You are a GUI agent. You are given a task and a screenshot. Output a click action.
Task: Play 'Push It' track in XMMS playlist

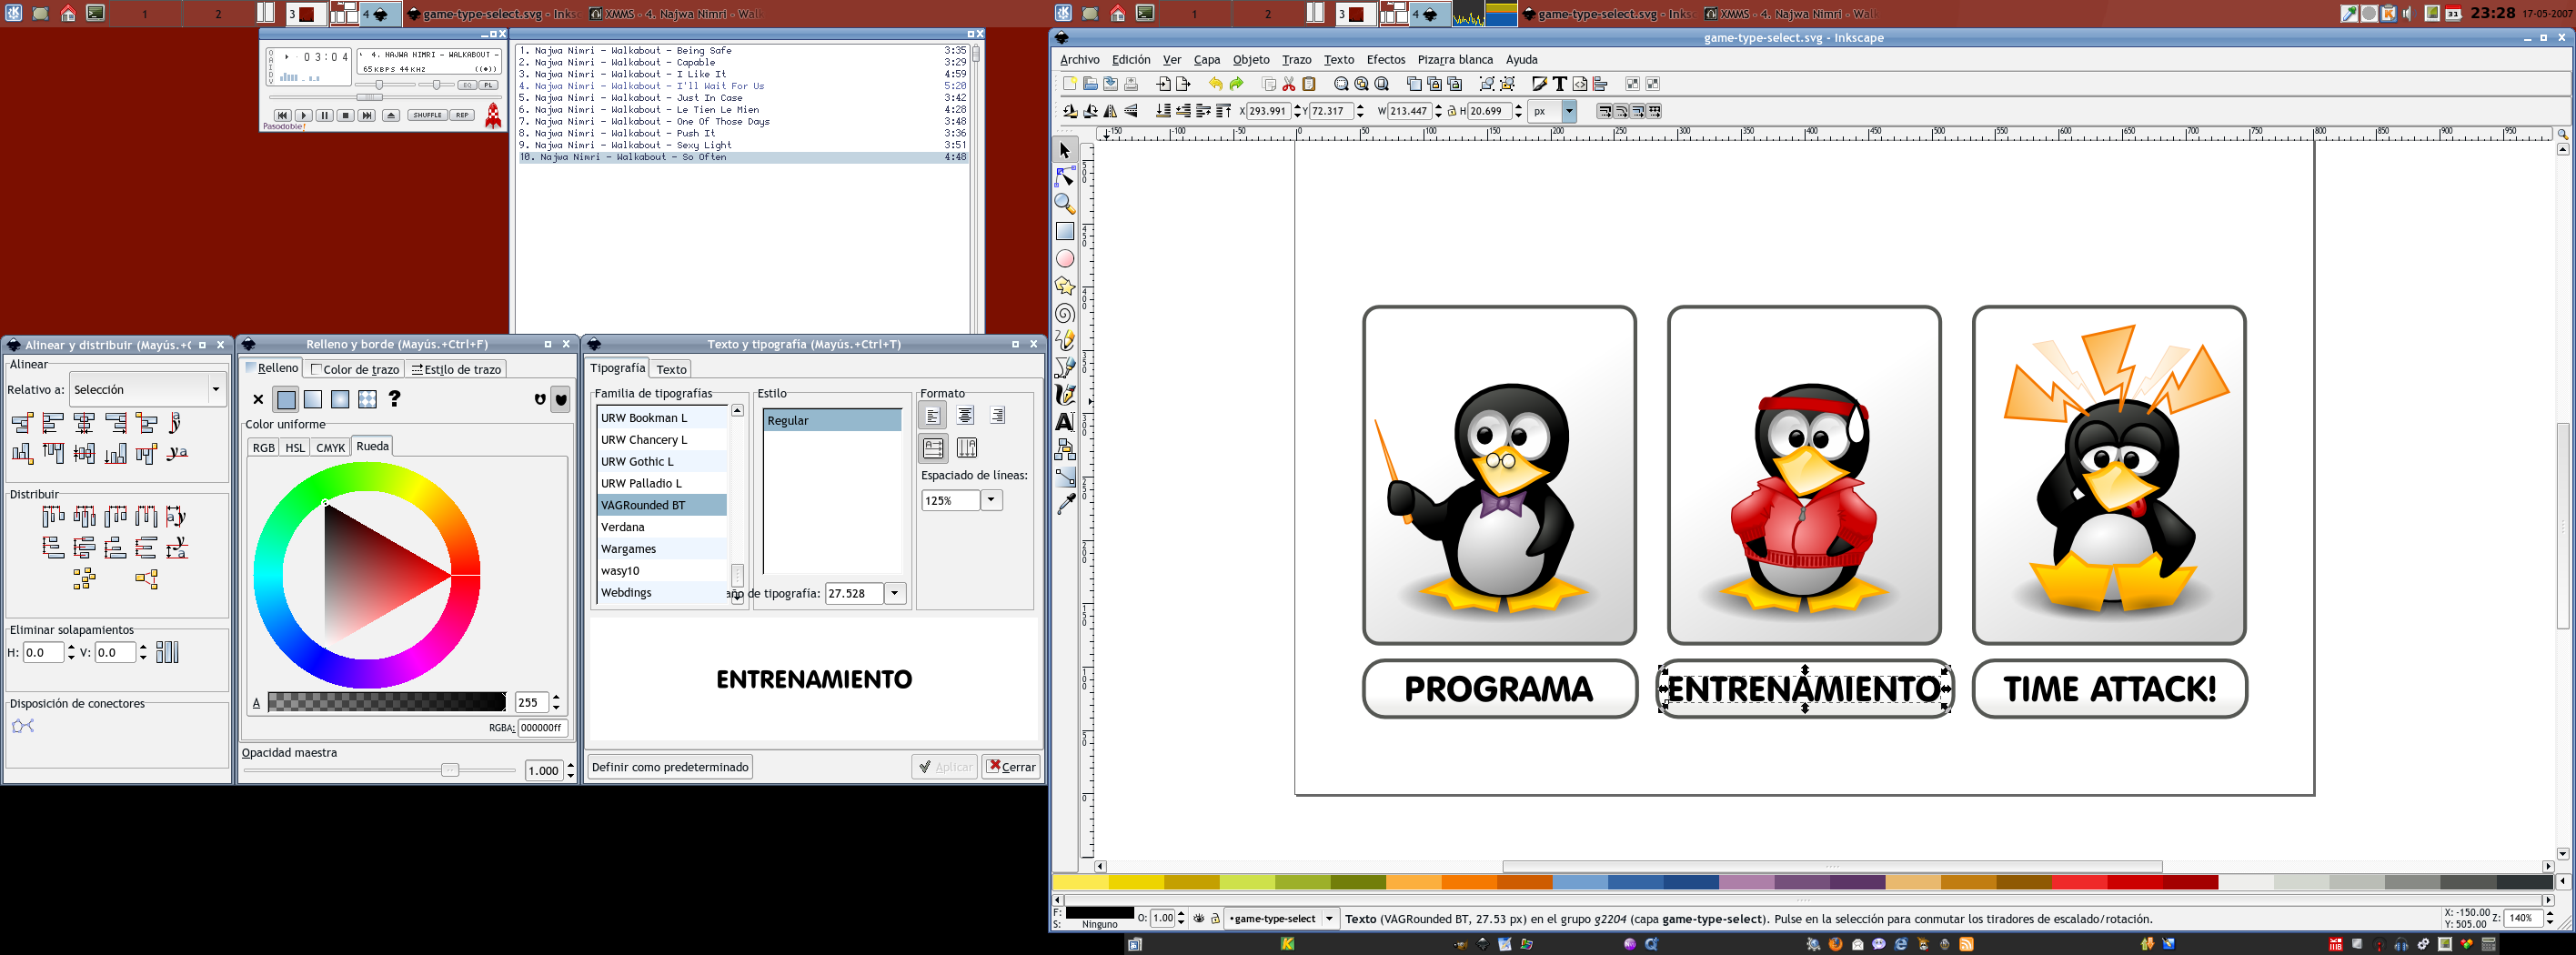(742, 133)
